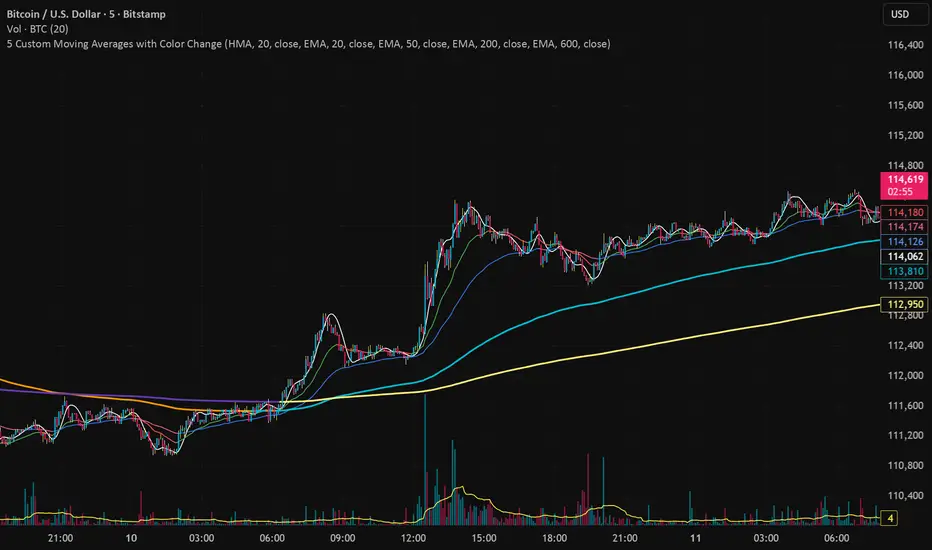Open the 5 Custom Moving Averages indicator legend
This screenshot has width=932, height=550.
(308, 43)
